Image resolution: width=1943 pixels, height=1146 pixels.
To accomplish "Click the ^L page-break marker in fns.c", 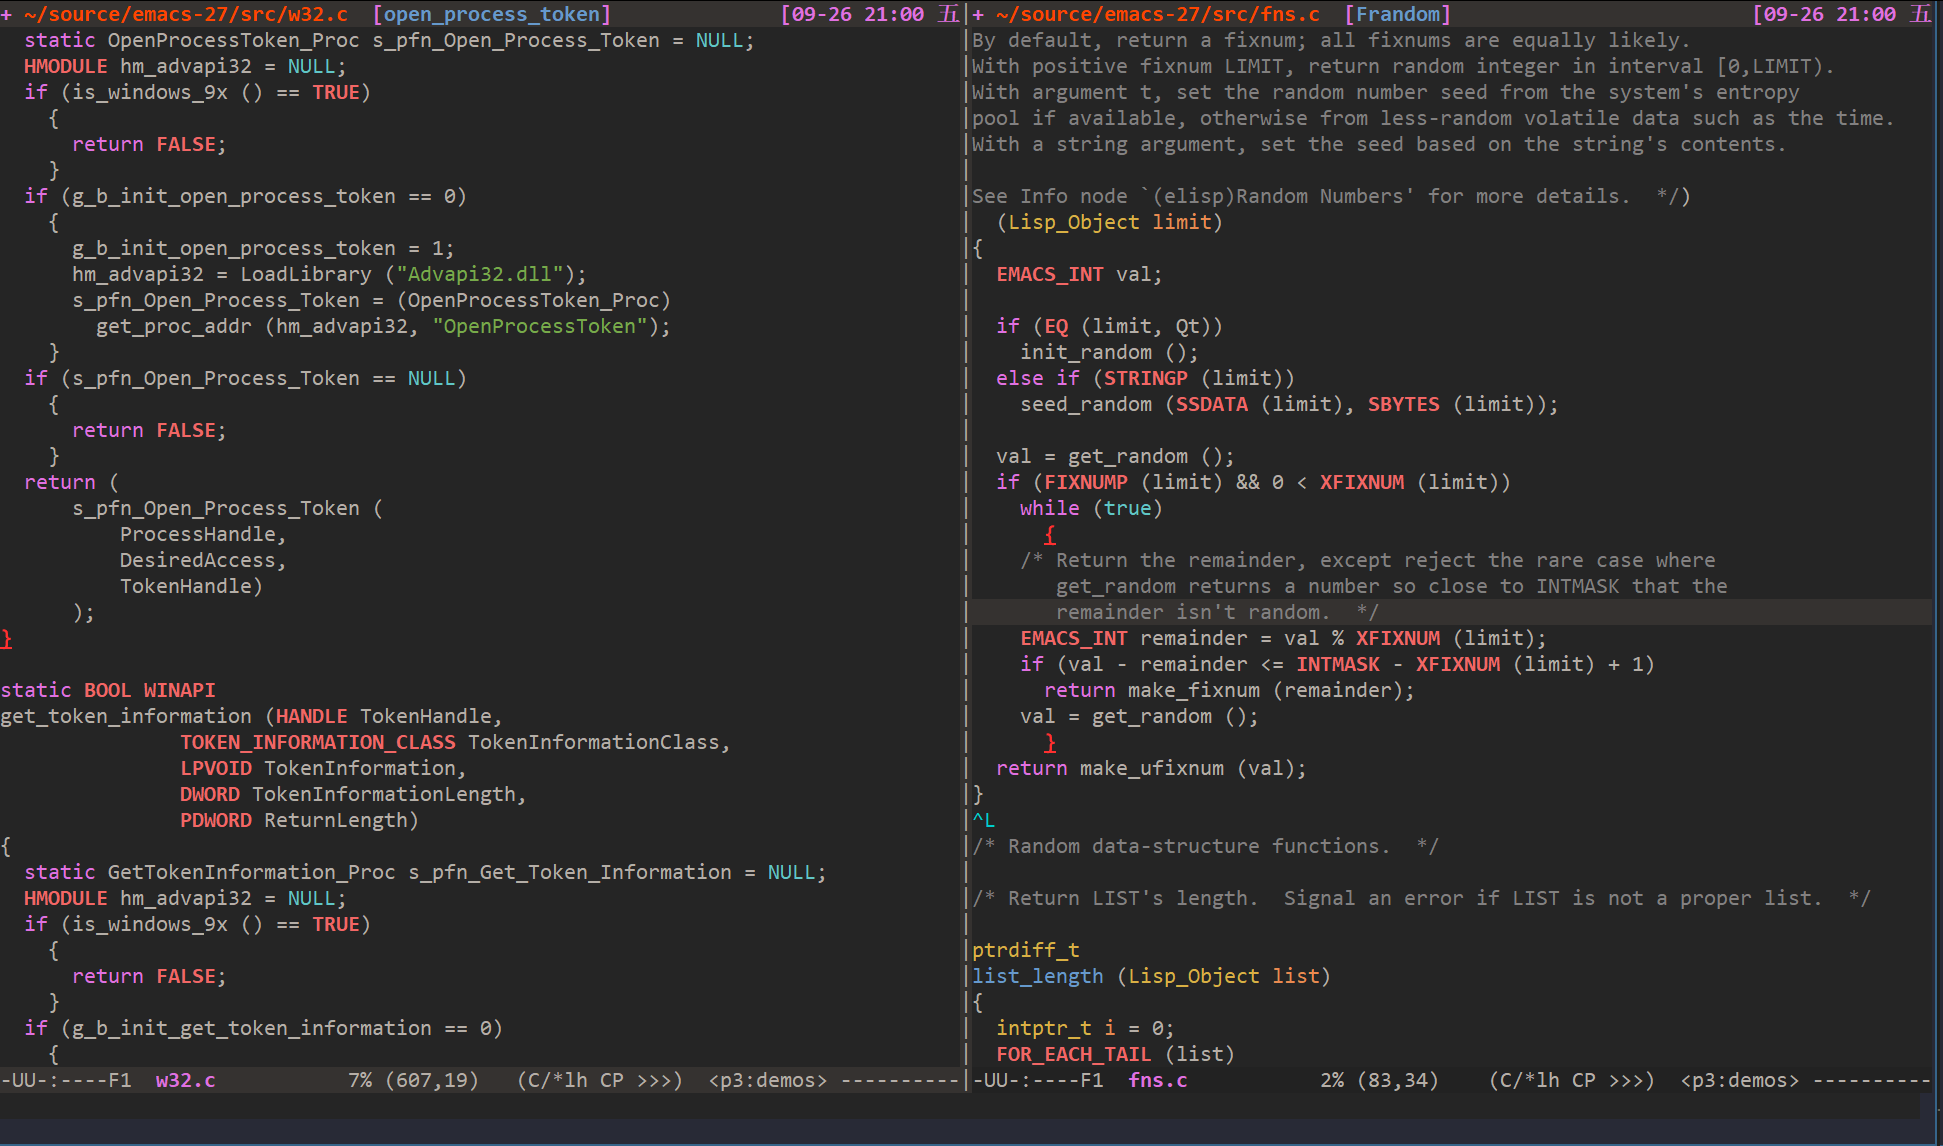I will tap(983, 820).
